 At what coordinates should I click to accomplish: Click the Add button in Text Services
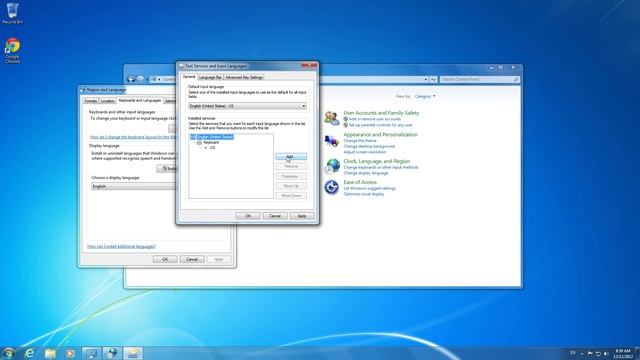point(291,157)
